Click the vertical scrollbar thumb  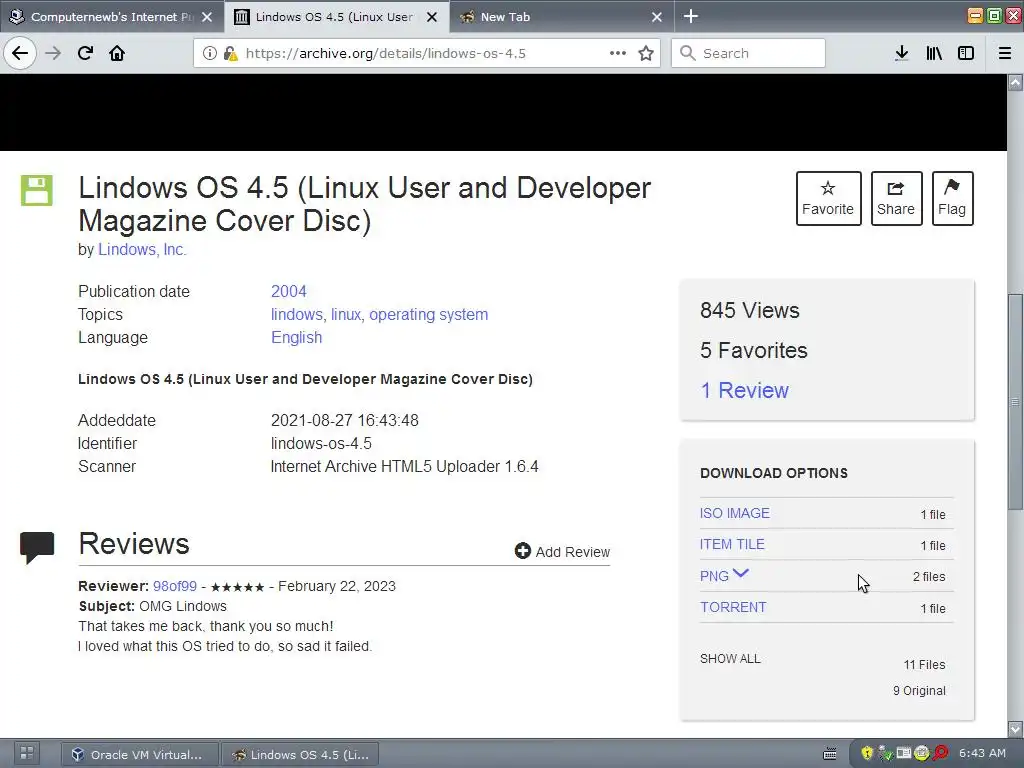(1015, 402)
